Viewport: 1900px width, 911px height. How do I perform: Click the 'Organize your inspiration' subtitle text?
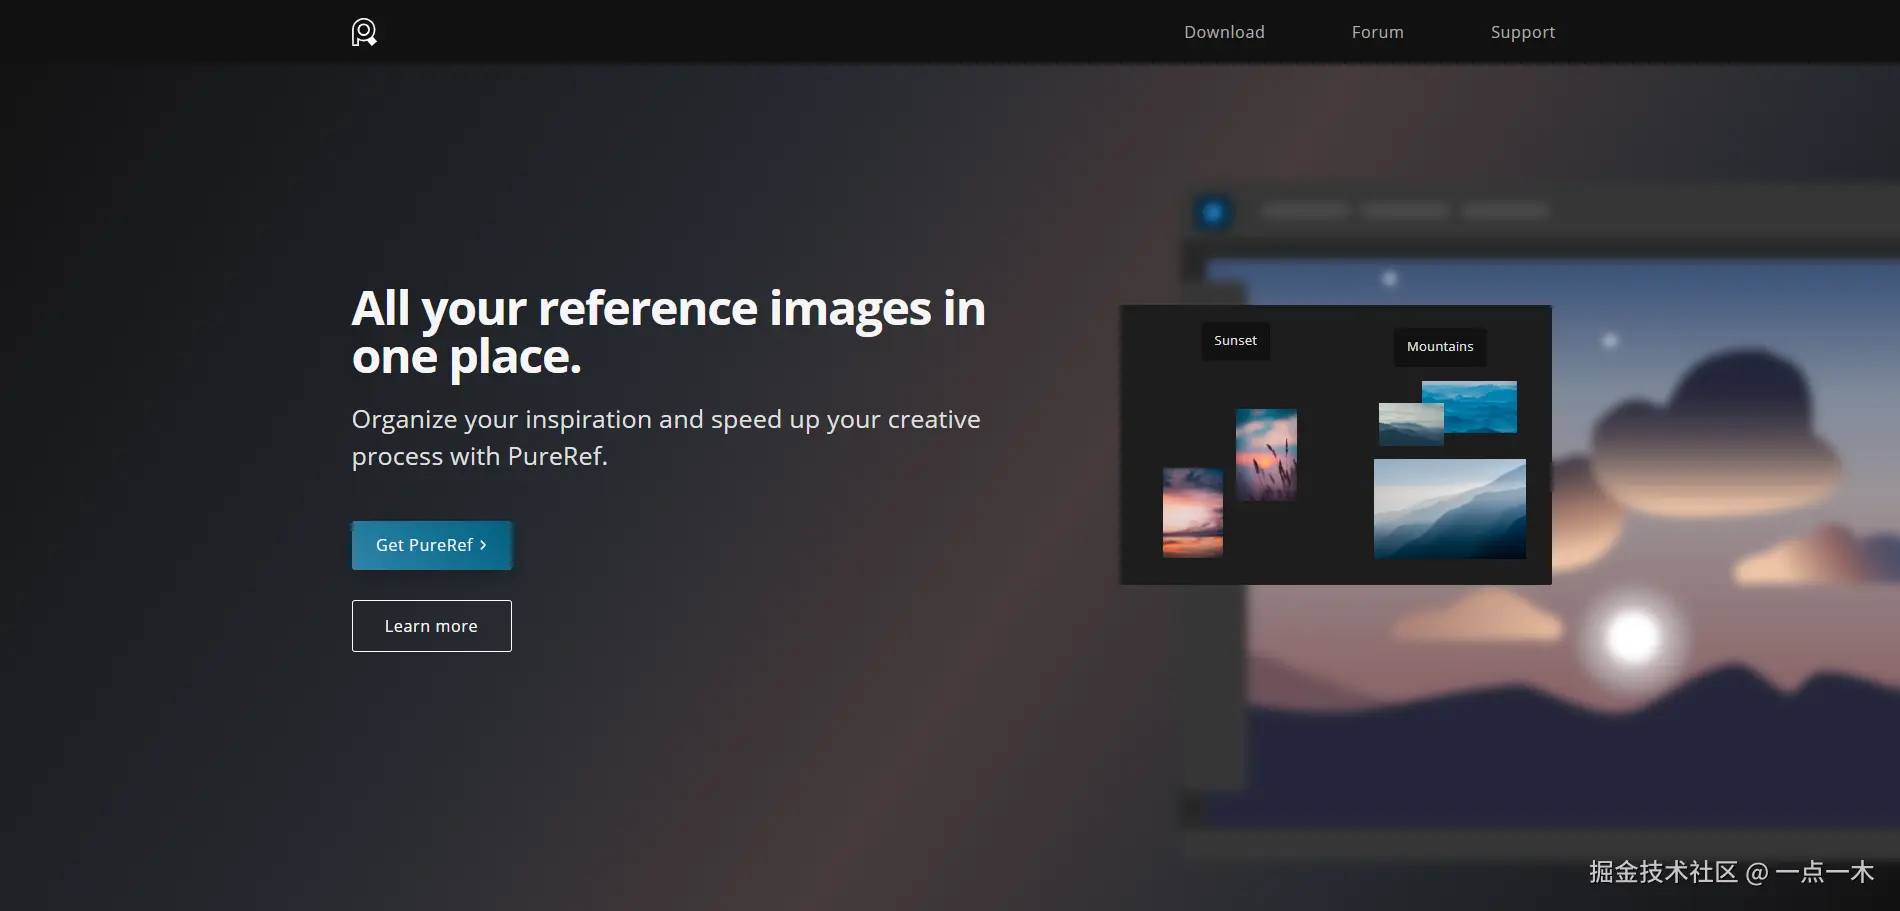point(666,437)
